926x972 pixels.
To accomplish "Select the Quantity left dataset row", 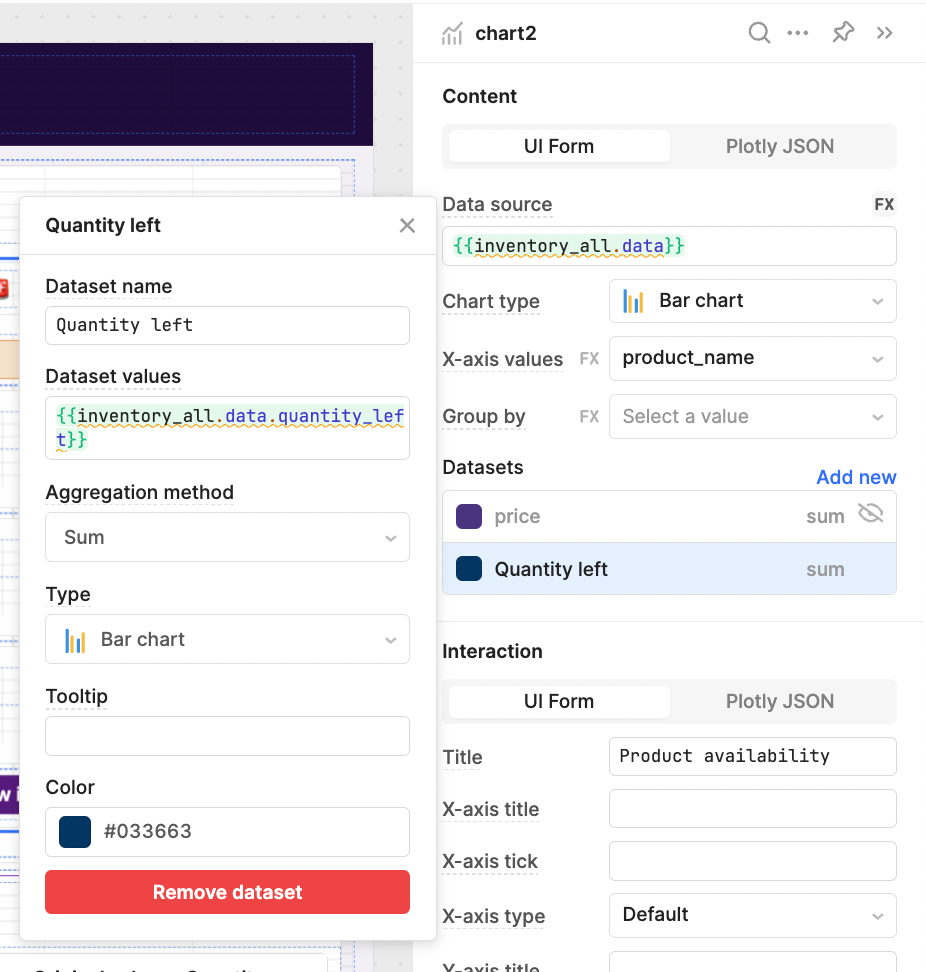I will pos(669,568).
